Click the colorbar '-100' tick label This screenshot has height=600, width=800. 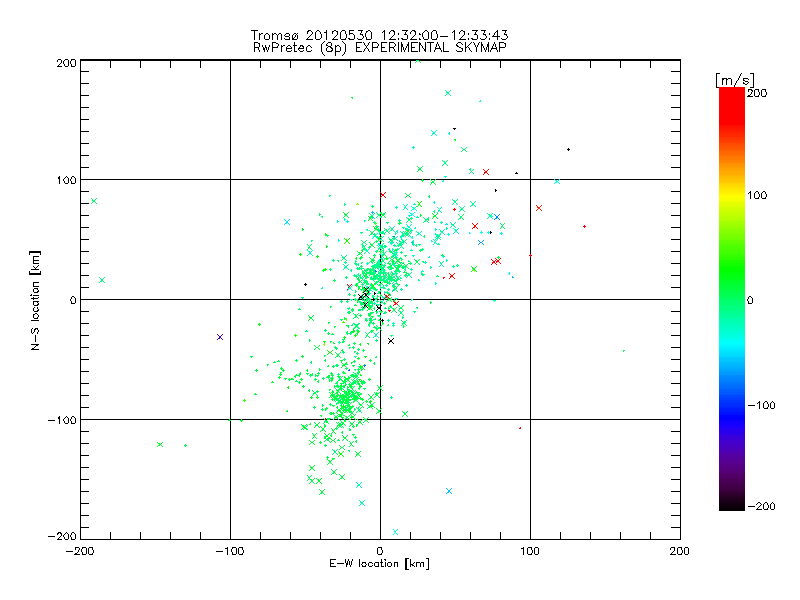point(761,405)
